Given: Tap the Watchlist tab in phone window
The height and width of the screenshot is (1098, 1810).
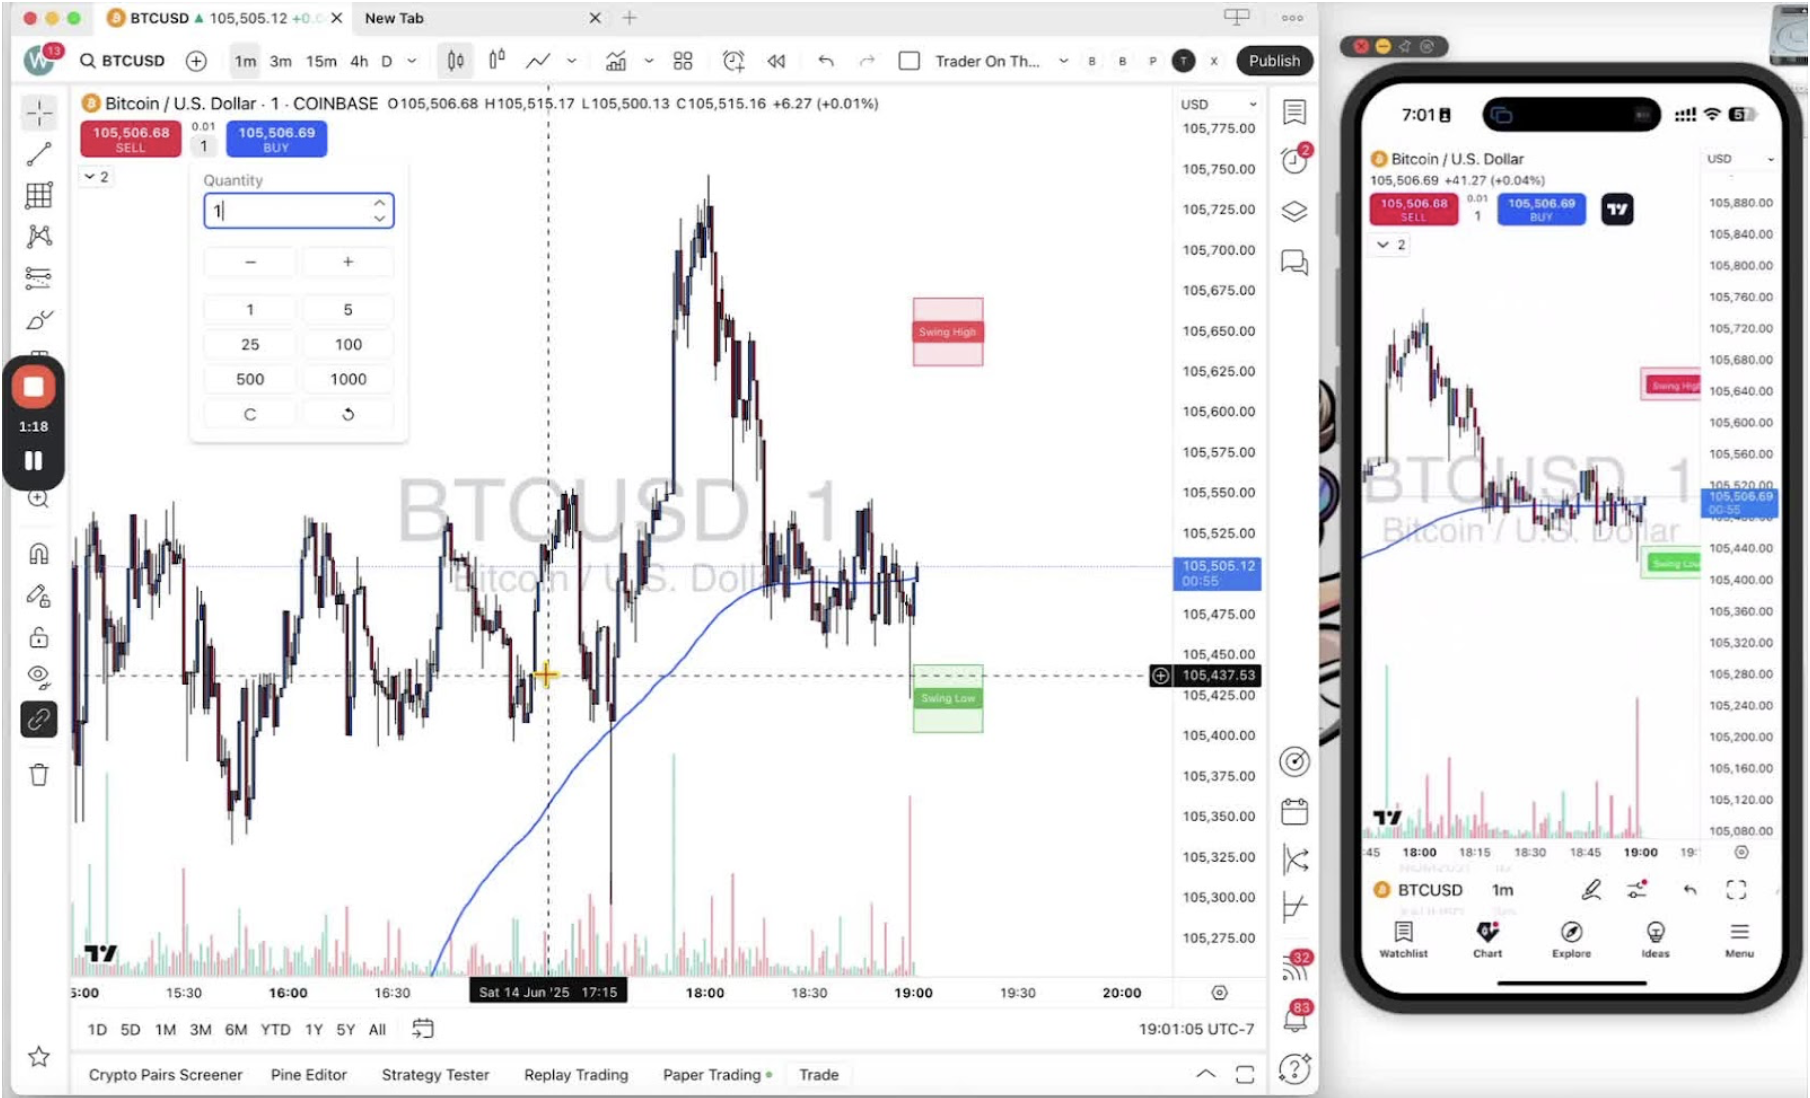Looking at the screenshot, I should pyautogui.click(x=1403, y=939).
